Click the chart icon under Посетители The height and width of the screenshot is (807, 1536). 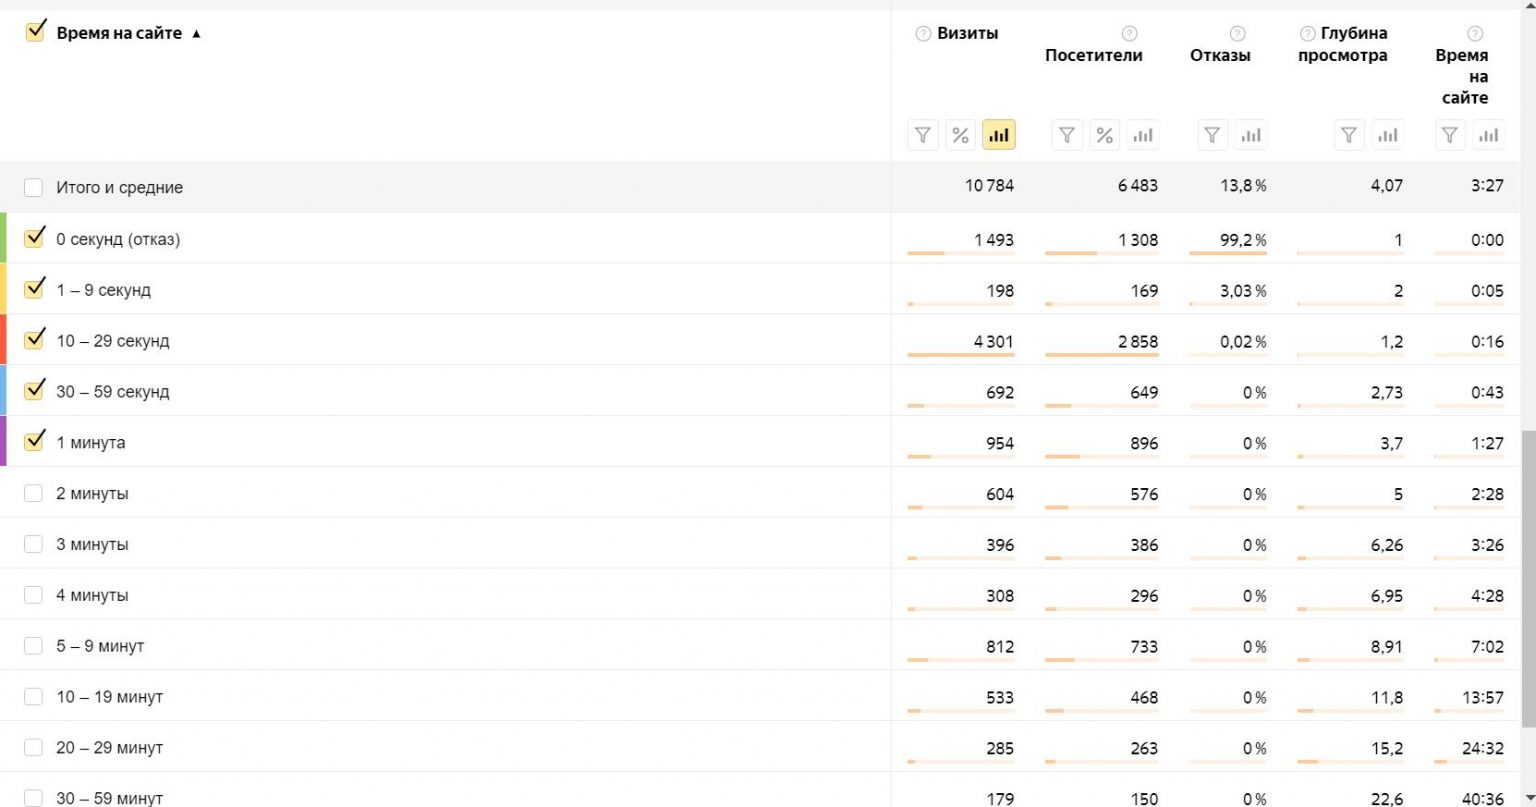pyautogui.click(x=1143, y=135)
